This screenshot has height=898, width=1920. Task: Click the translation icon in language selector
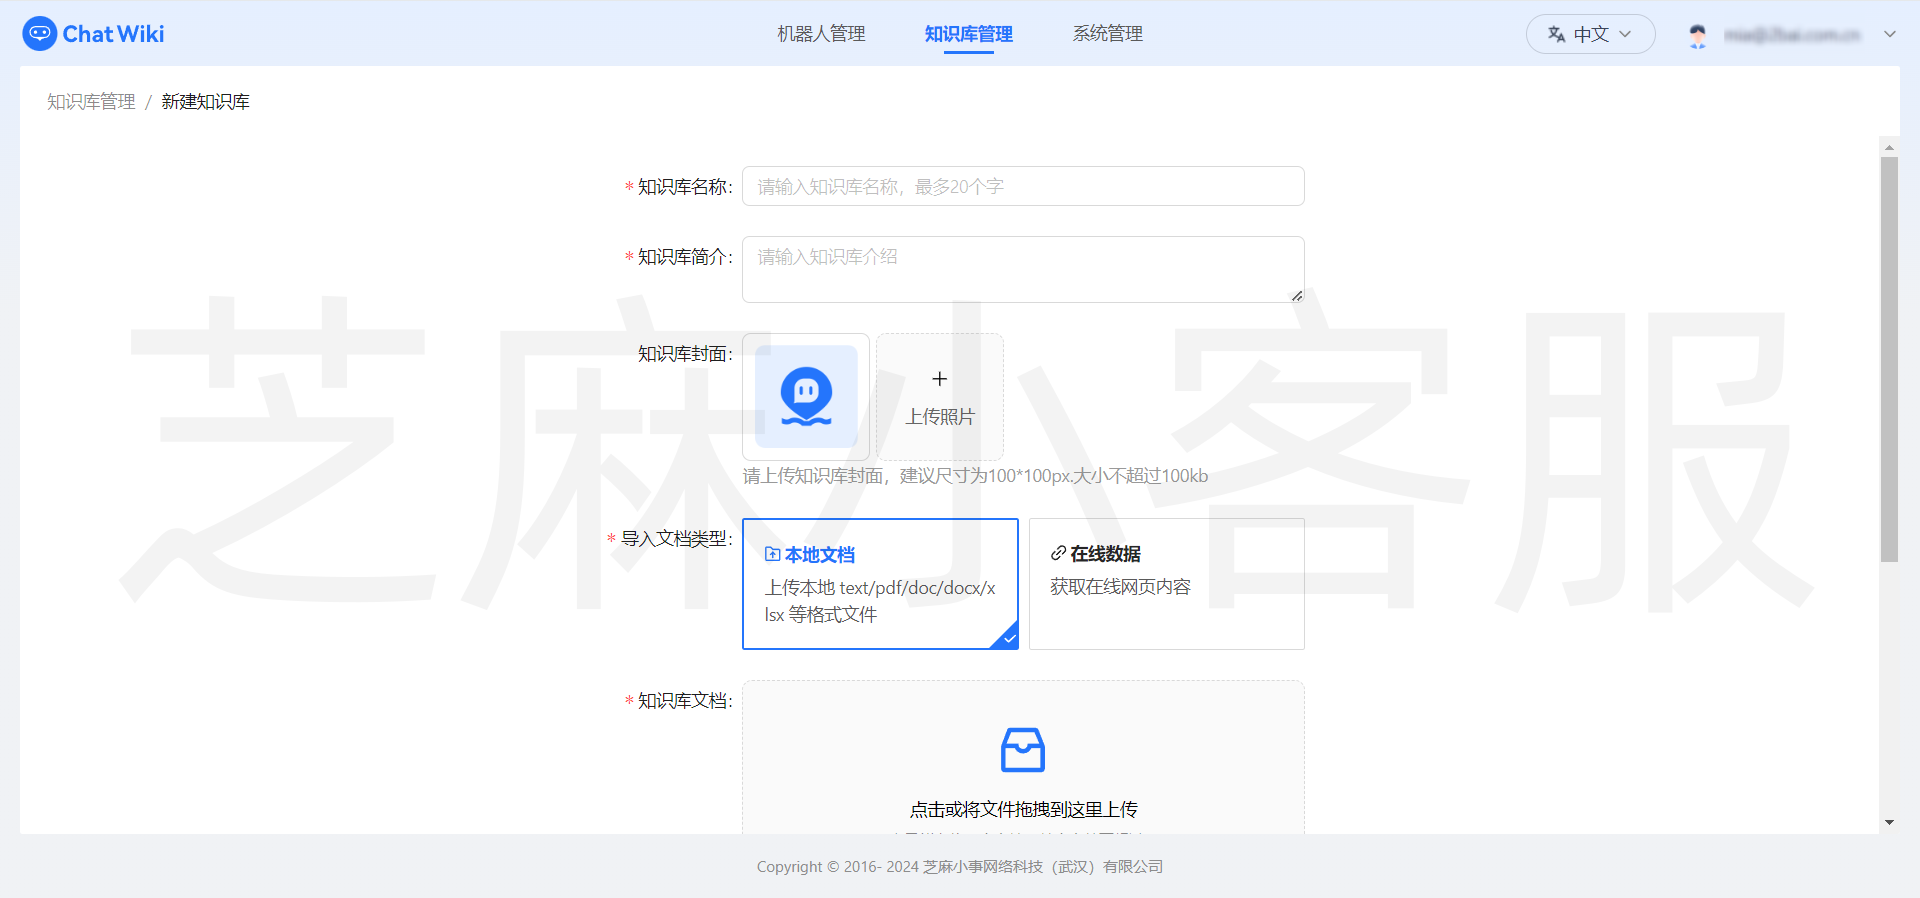1556,34
